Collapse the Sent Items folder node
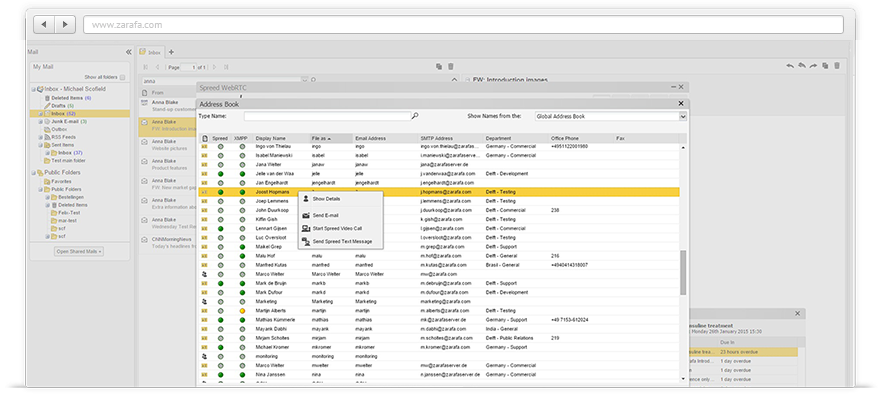 coord(40,145)
